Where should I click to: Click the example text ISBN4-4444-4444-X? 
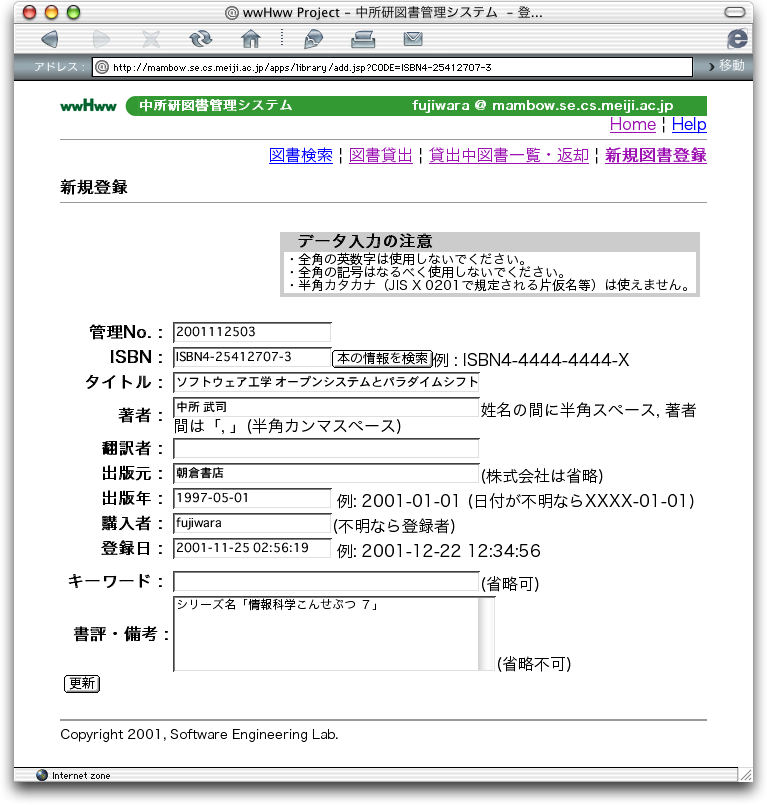point(546,360)
